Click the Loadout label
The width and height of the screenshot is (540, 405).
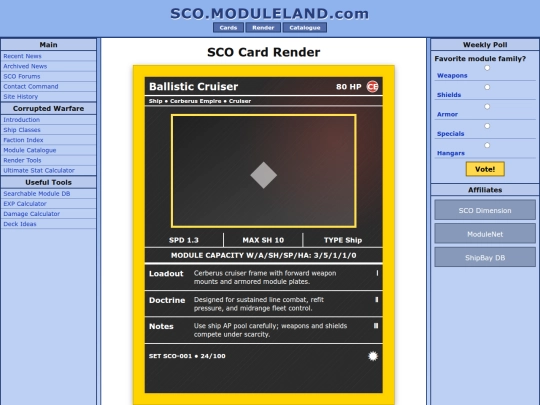pyautogui.click(x=166, y=274)
